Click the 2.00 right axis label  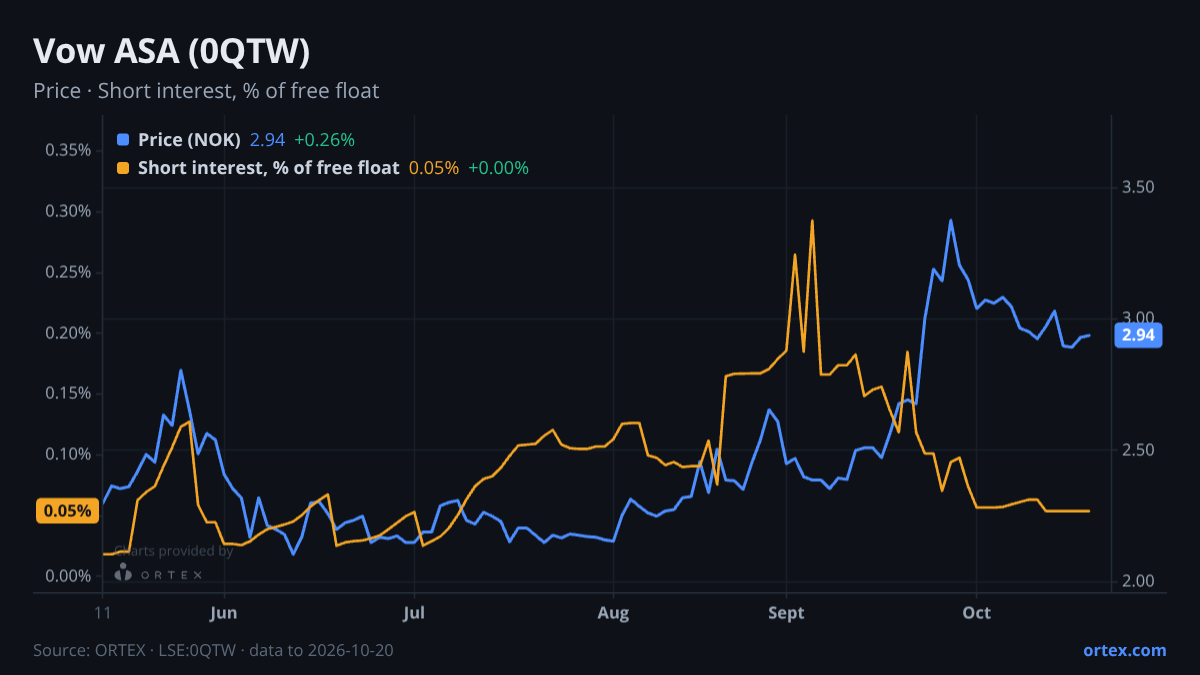pos(1138,582)
